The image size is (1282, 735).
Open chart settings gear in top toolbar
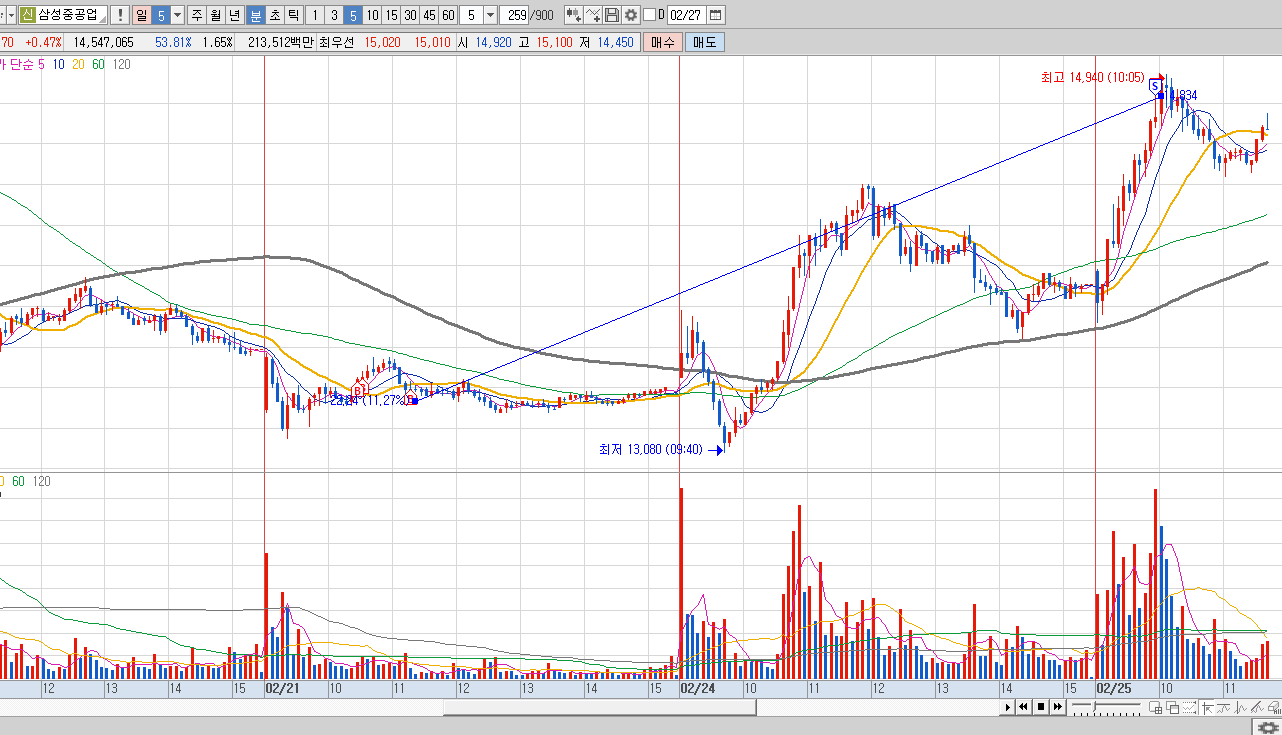coord(630,15)
